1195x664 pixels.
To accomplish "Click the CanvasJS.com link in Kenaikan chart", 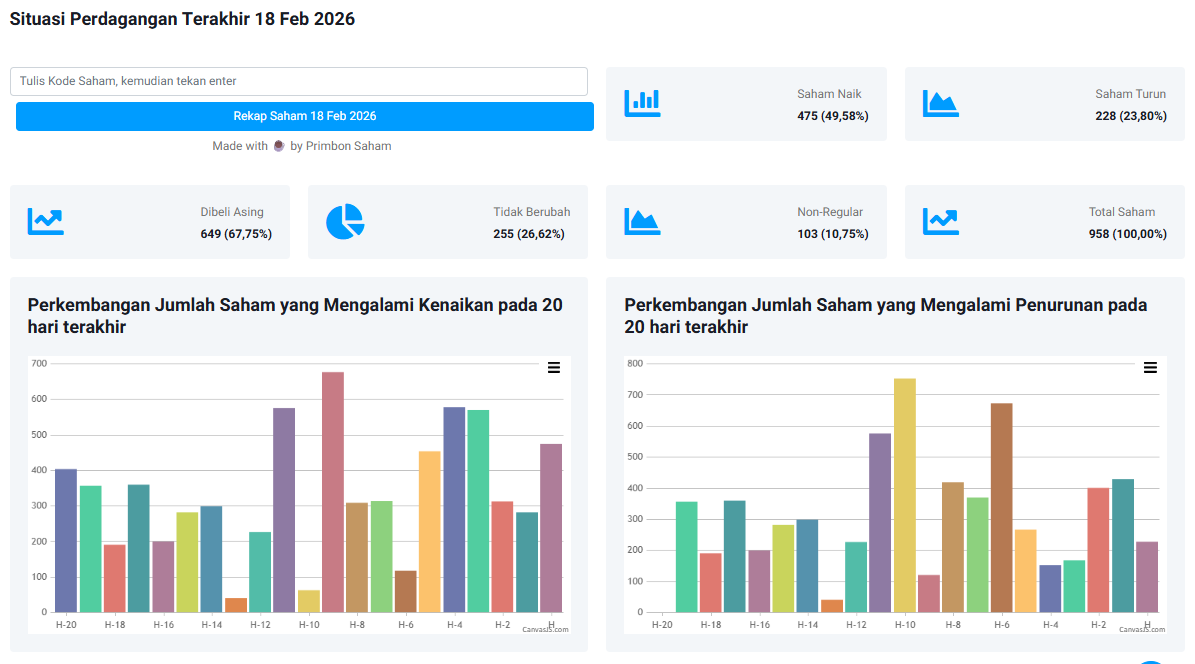I will [545, 629].
